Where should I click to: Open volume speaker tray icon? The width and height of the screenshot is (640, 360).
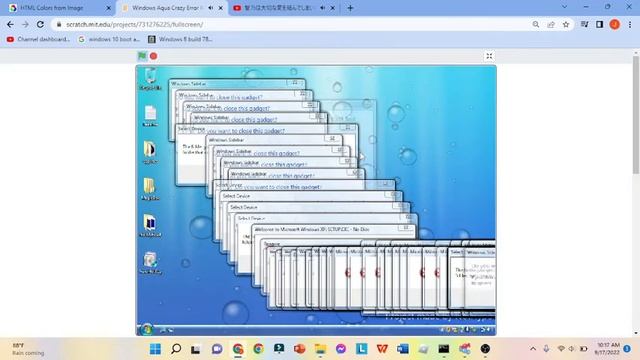571,349
